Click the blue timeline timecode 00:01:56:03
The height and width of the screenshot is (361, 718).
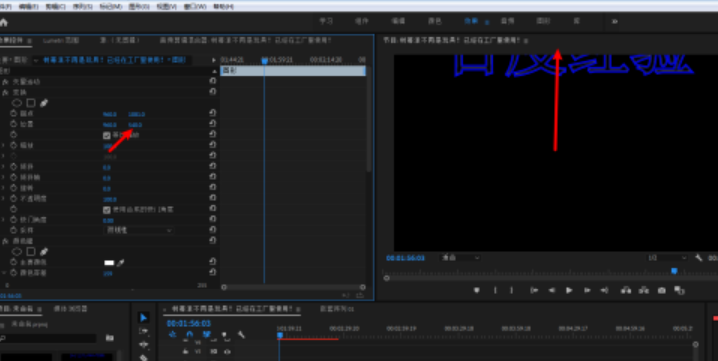(x=189, y=324)
